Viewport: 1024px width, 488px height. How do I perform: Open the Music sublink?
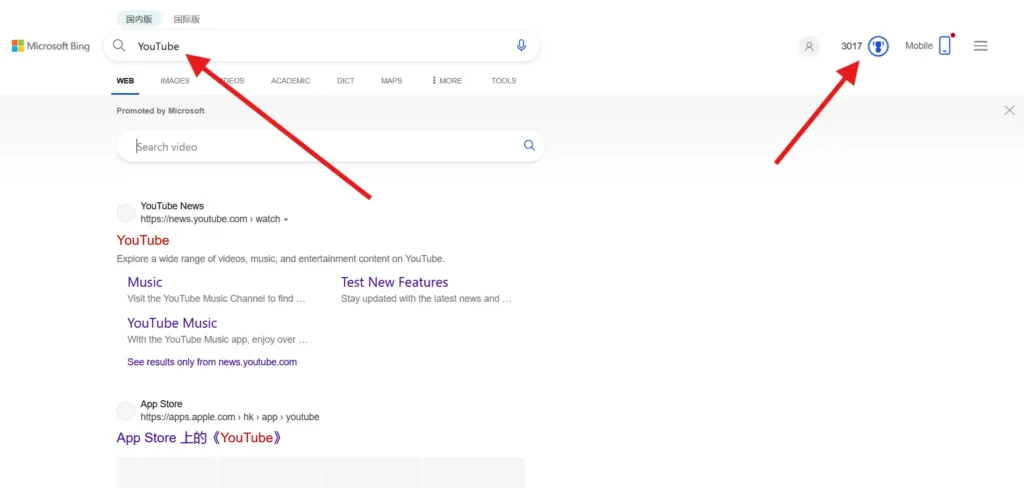click(x=145, y=282)
